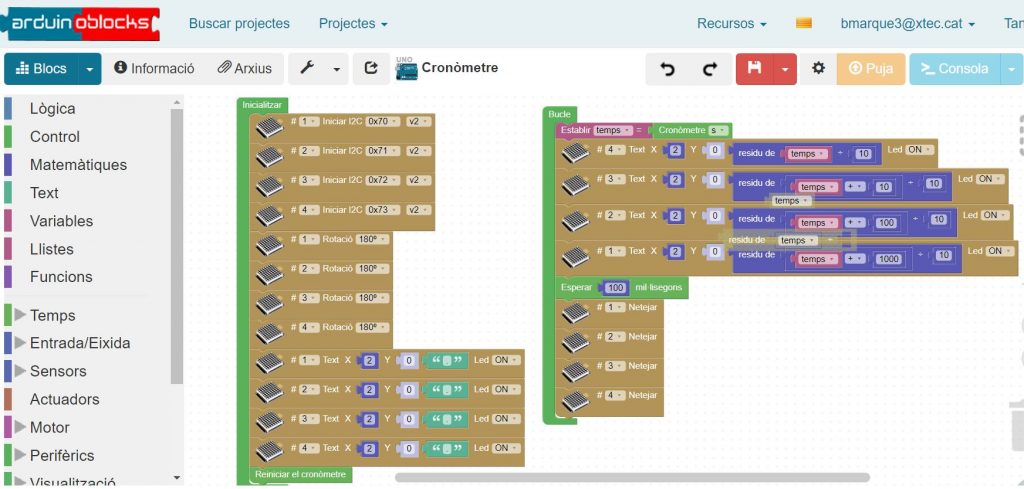Click the Puja upload button
This screenshot has width=1024, height=489.
[870, 69]
